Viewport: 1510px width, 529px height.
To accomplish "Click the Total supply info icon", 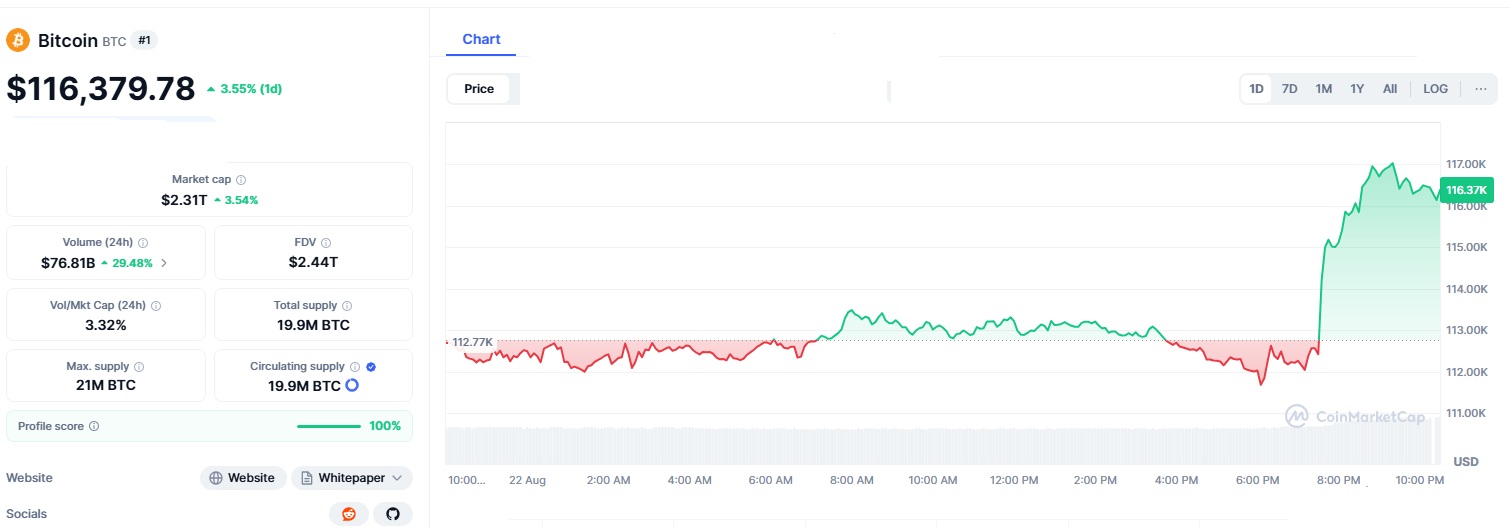I will [347, 306].
